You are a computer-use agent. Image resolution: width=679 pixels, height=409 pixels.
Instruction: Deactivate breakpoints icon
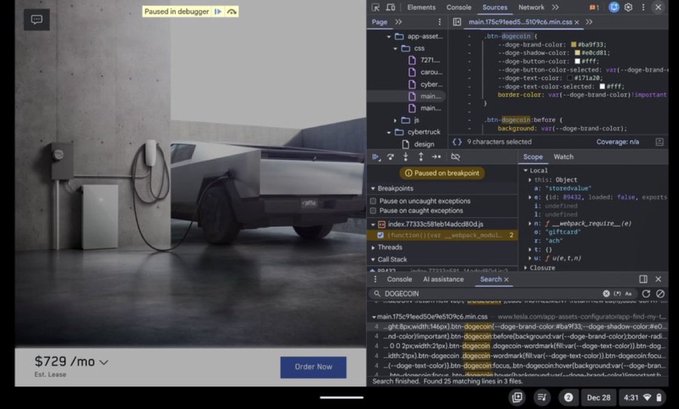pos(455,157)
